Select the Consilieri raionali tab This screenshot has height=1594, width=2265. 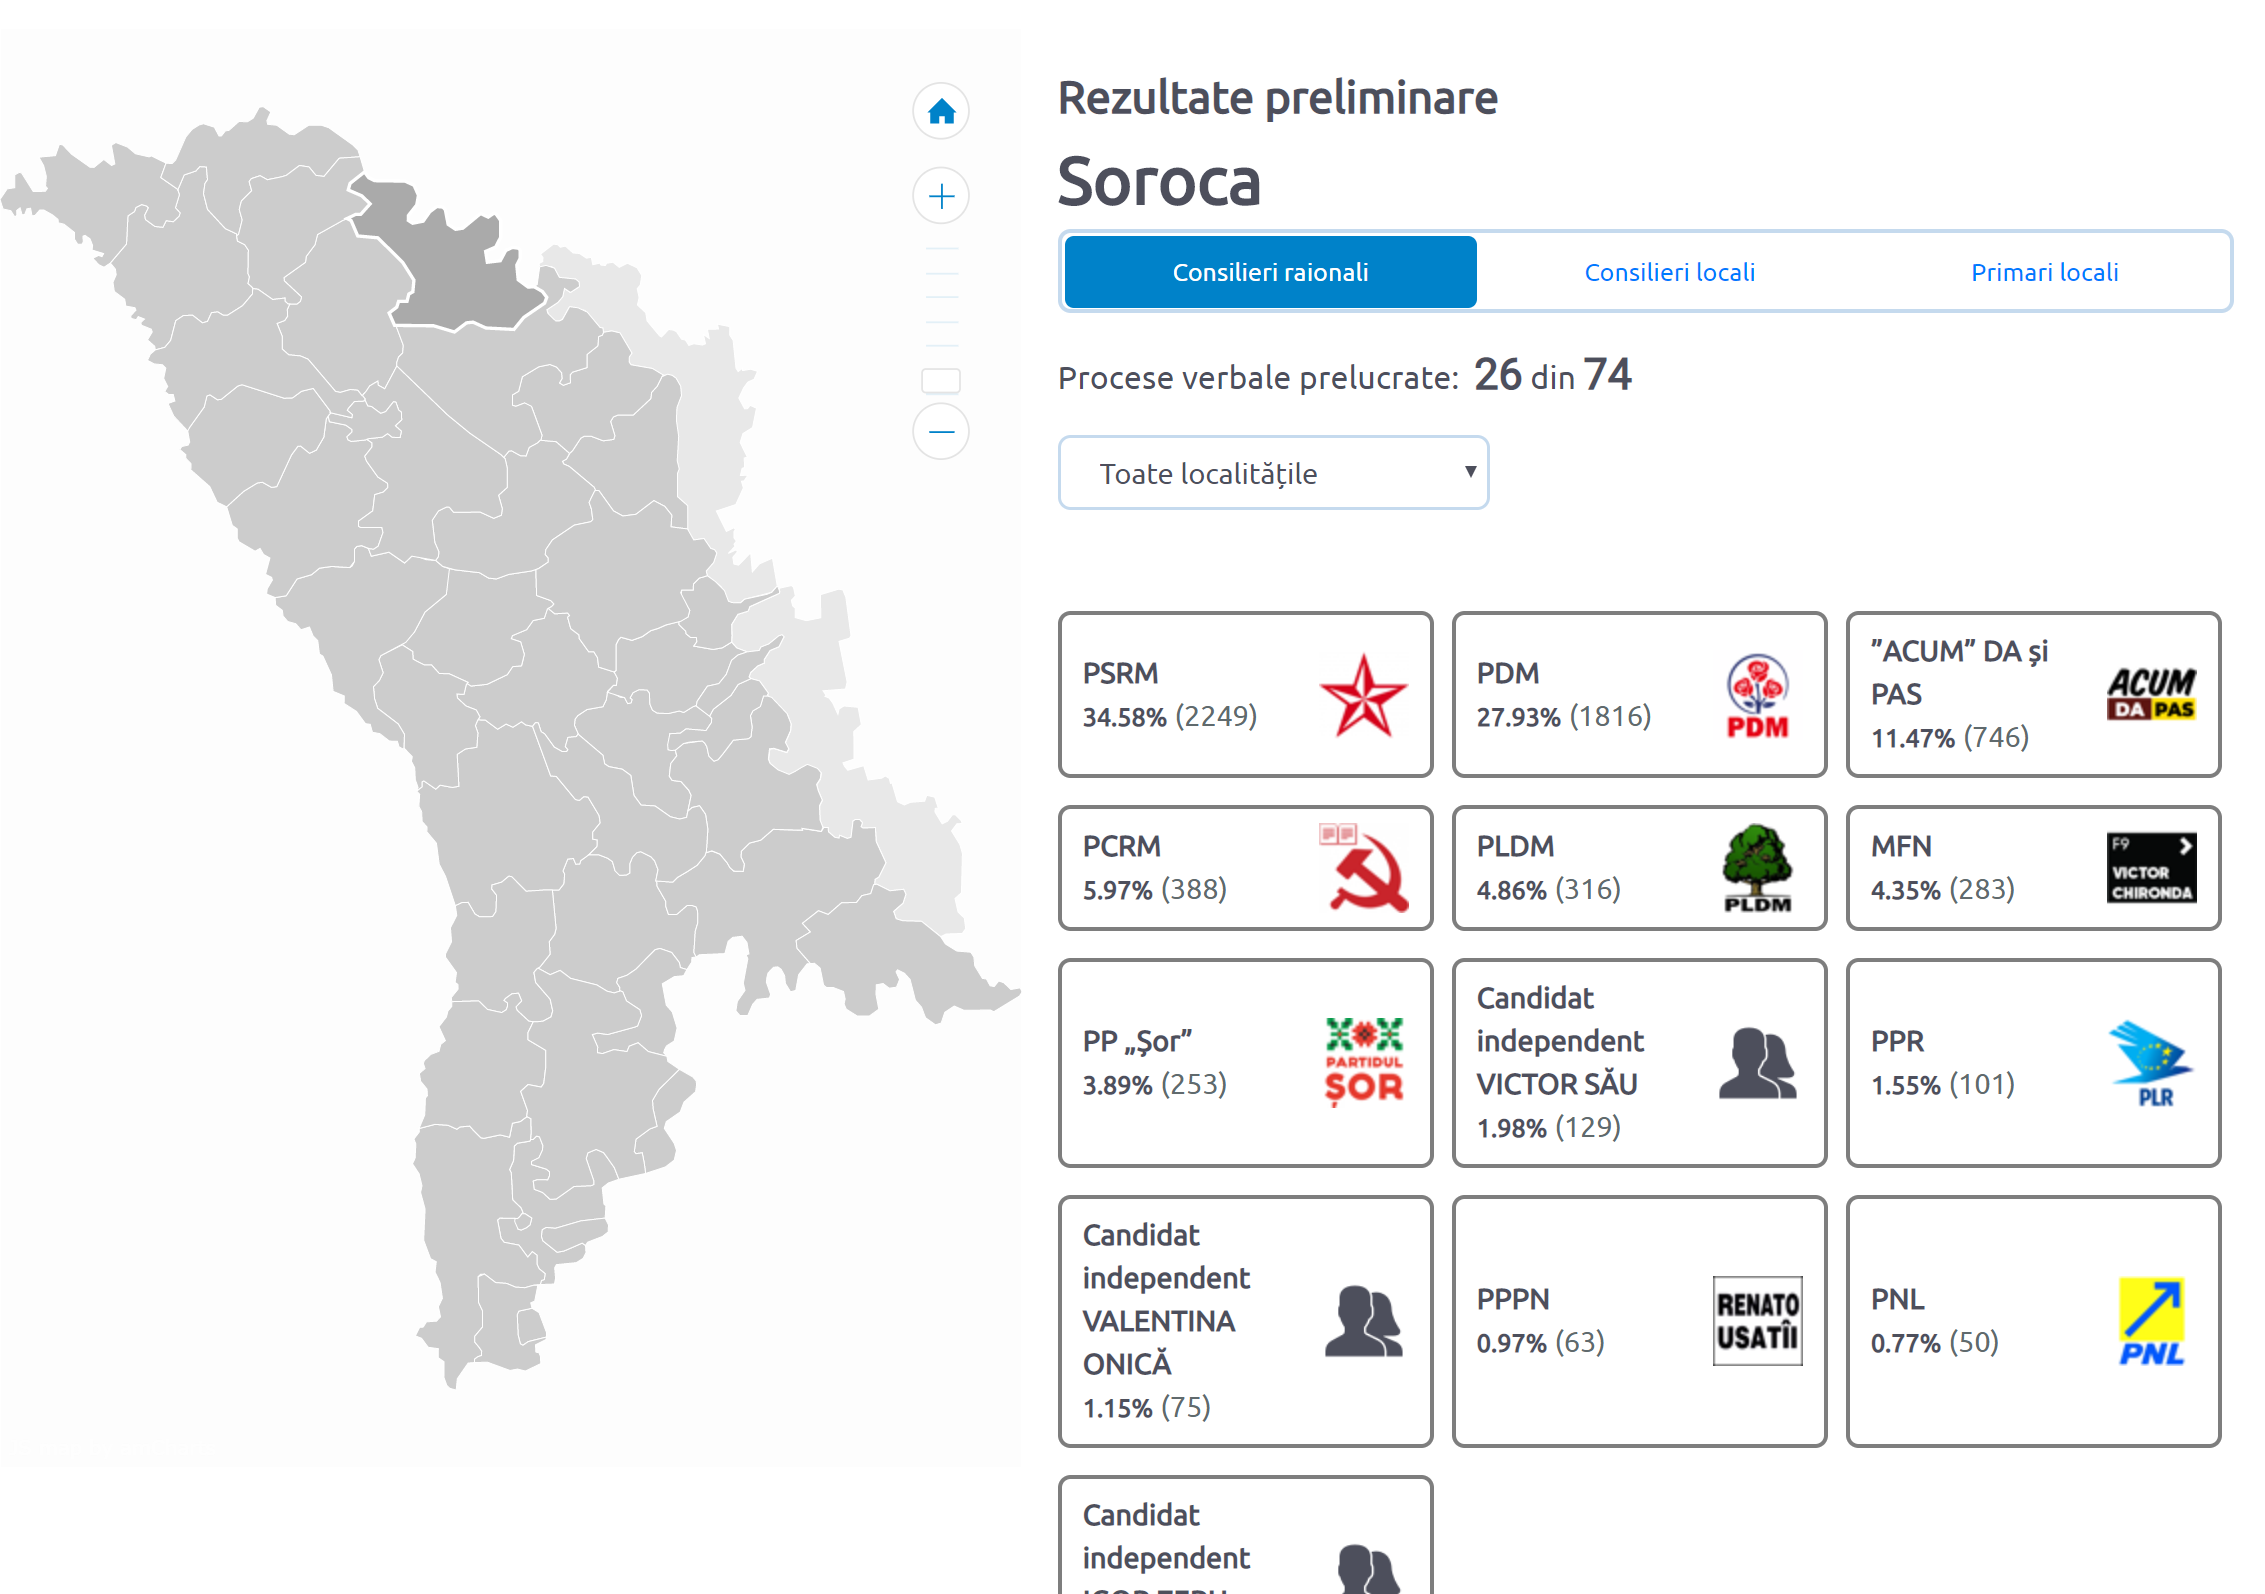[1270, 272]
